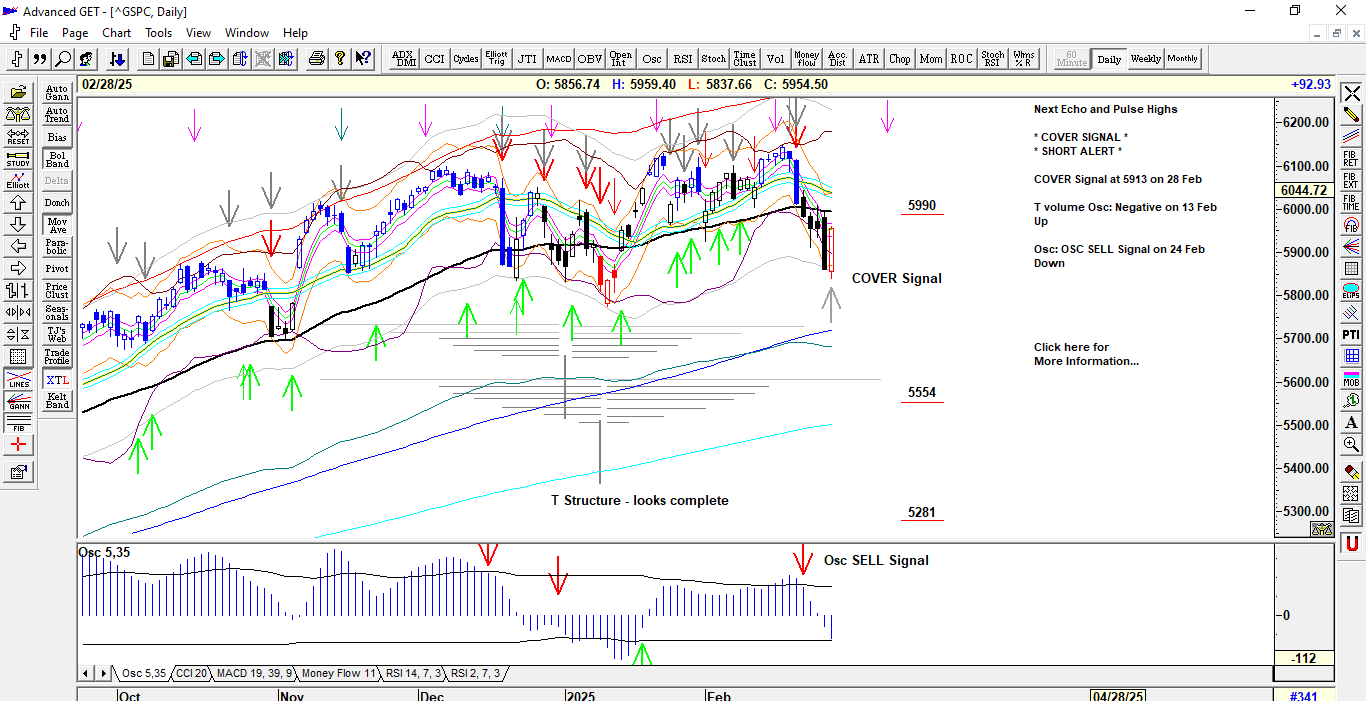The image size is (1366, 701).
Task: Select the Print icon in toolbar
Action: click(317, 59)
